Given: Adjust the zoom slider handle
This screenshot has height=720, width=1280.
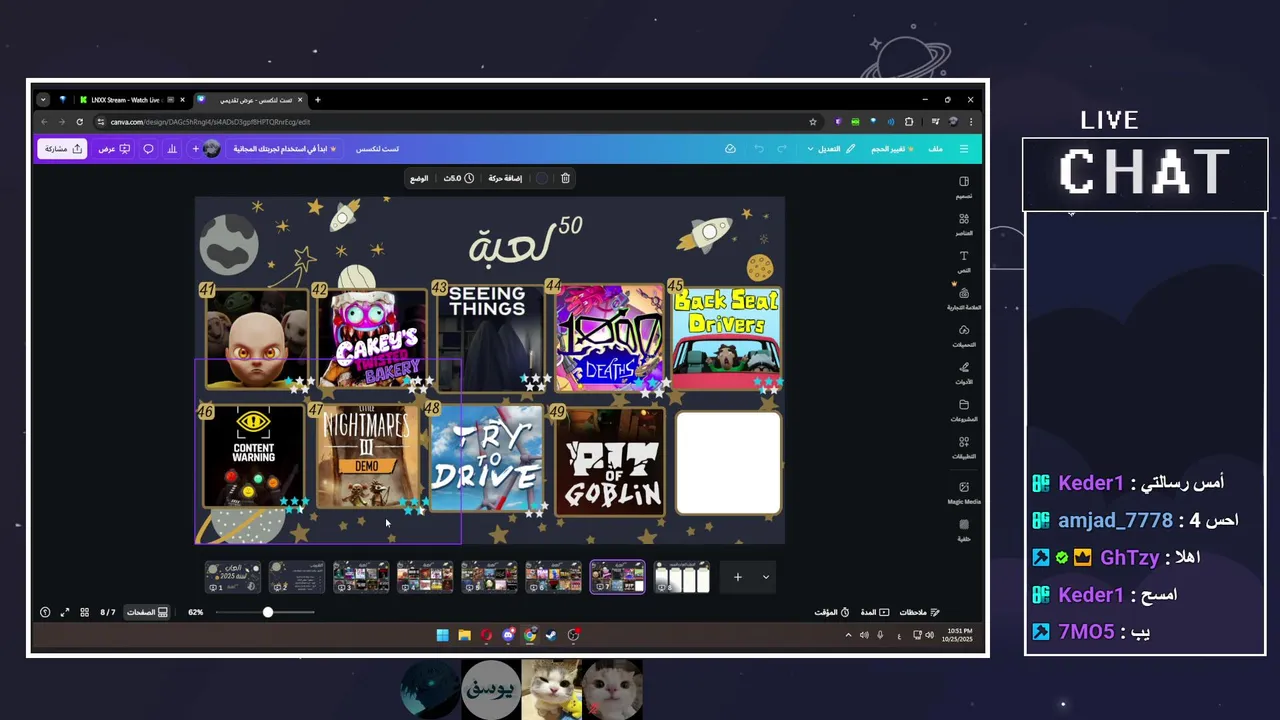Looking at the screenshot, I should click(268, 612).
